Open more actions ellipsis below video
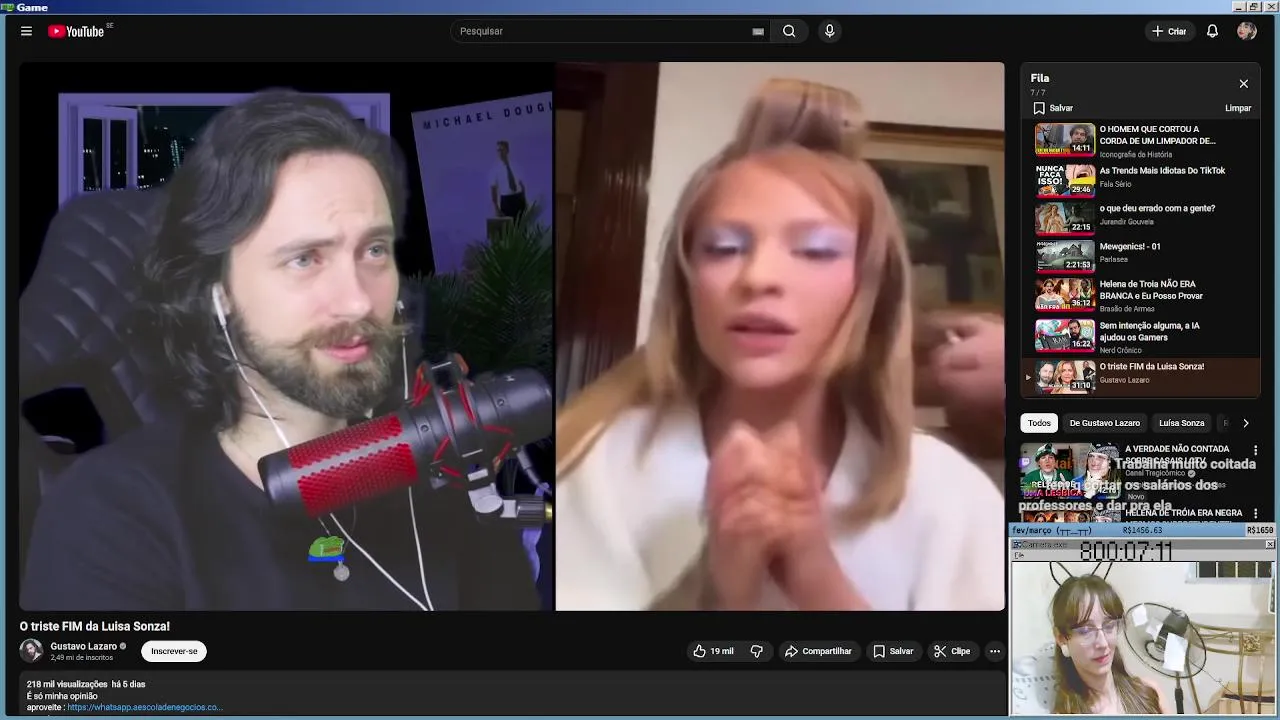 [994, 651]
